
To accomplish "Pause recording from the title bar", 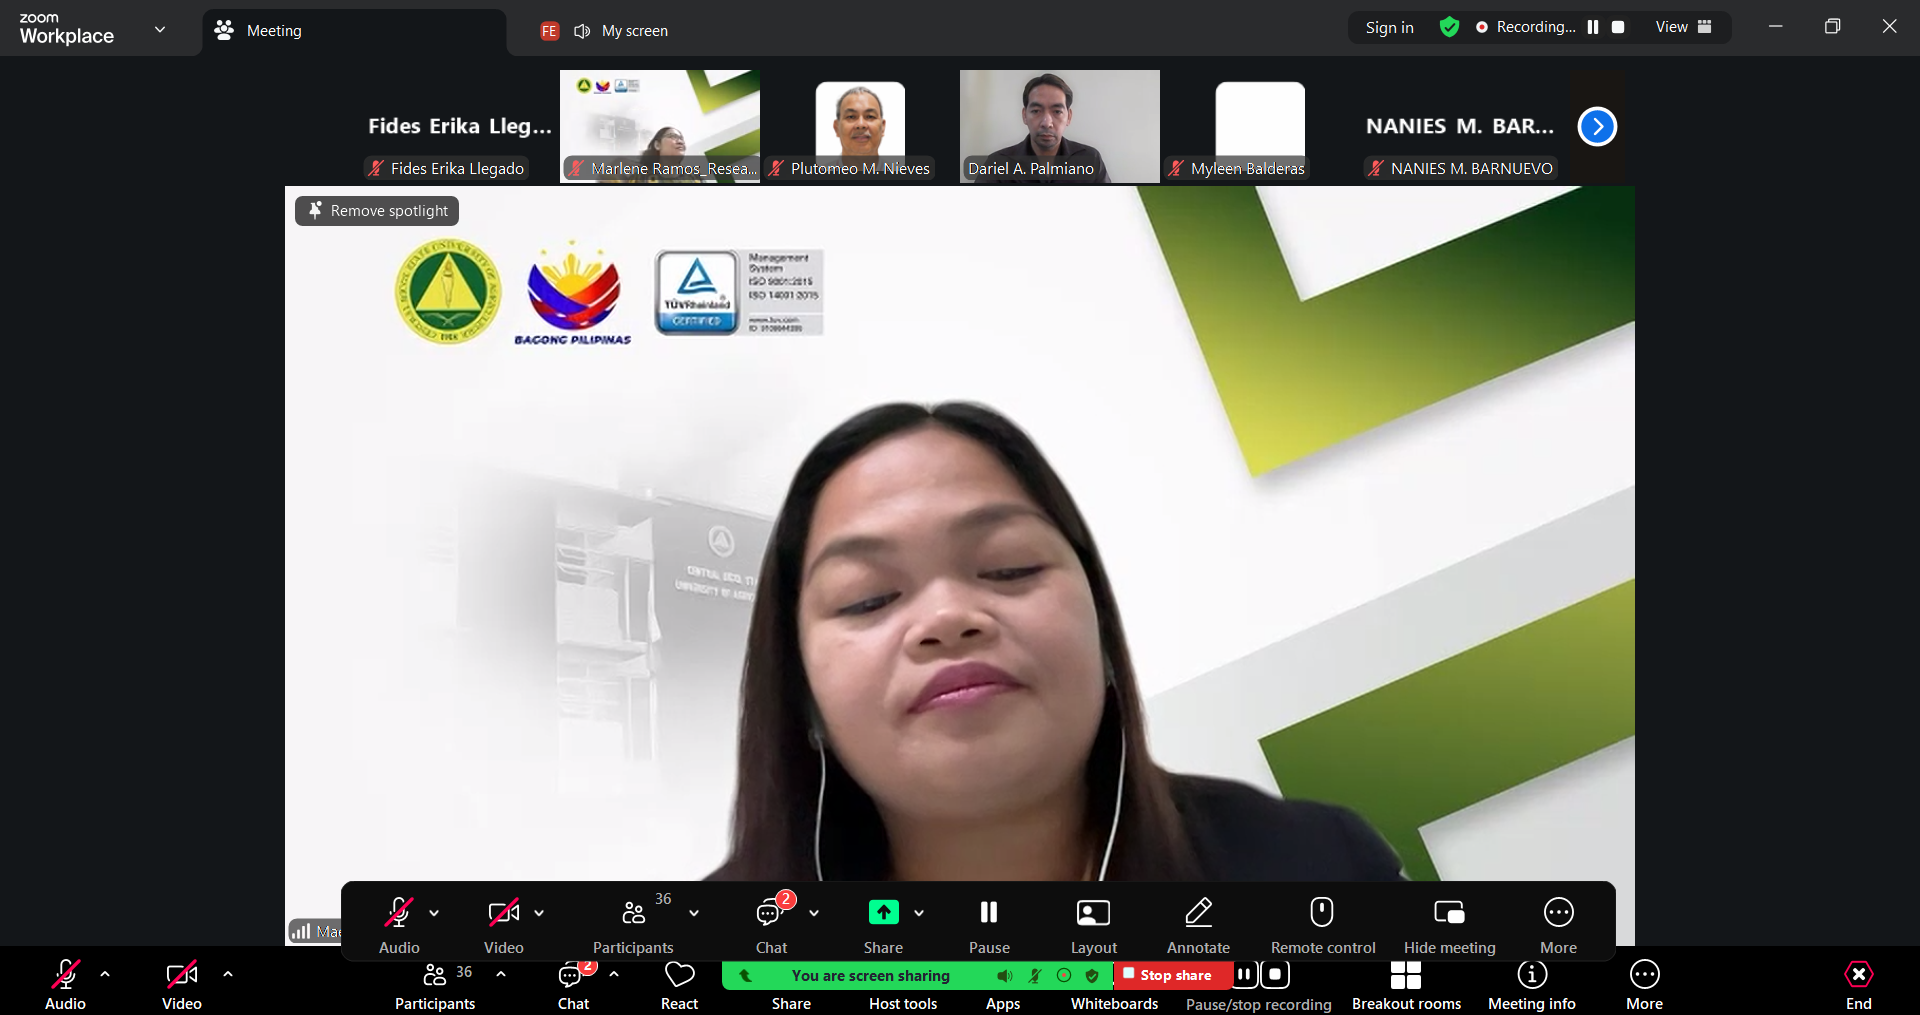I will (1593, 27).
